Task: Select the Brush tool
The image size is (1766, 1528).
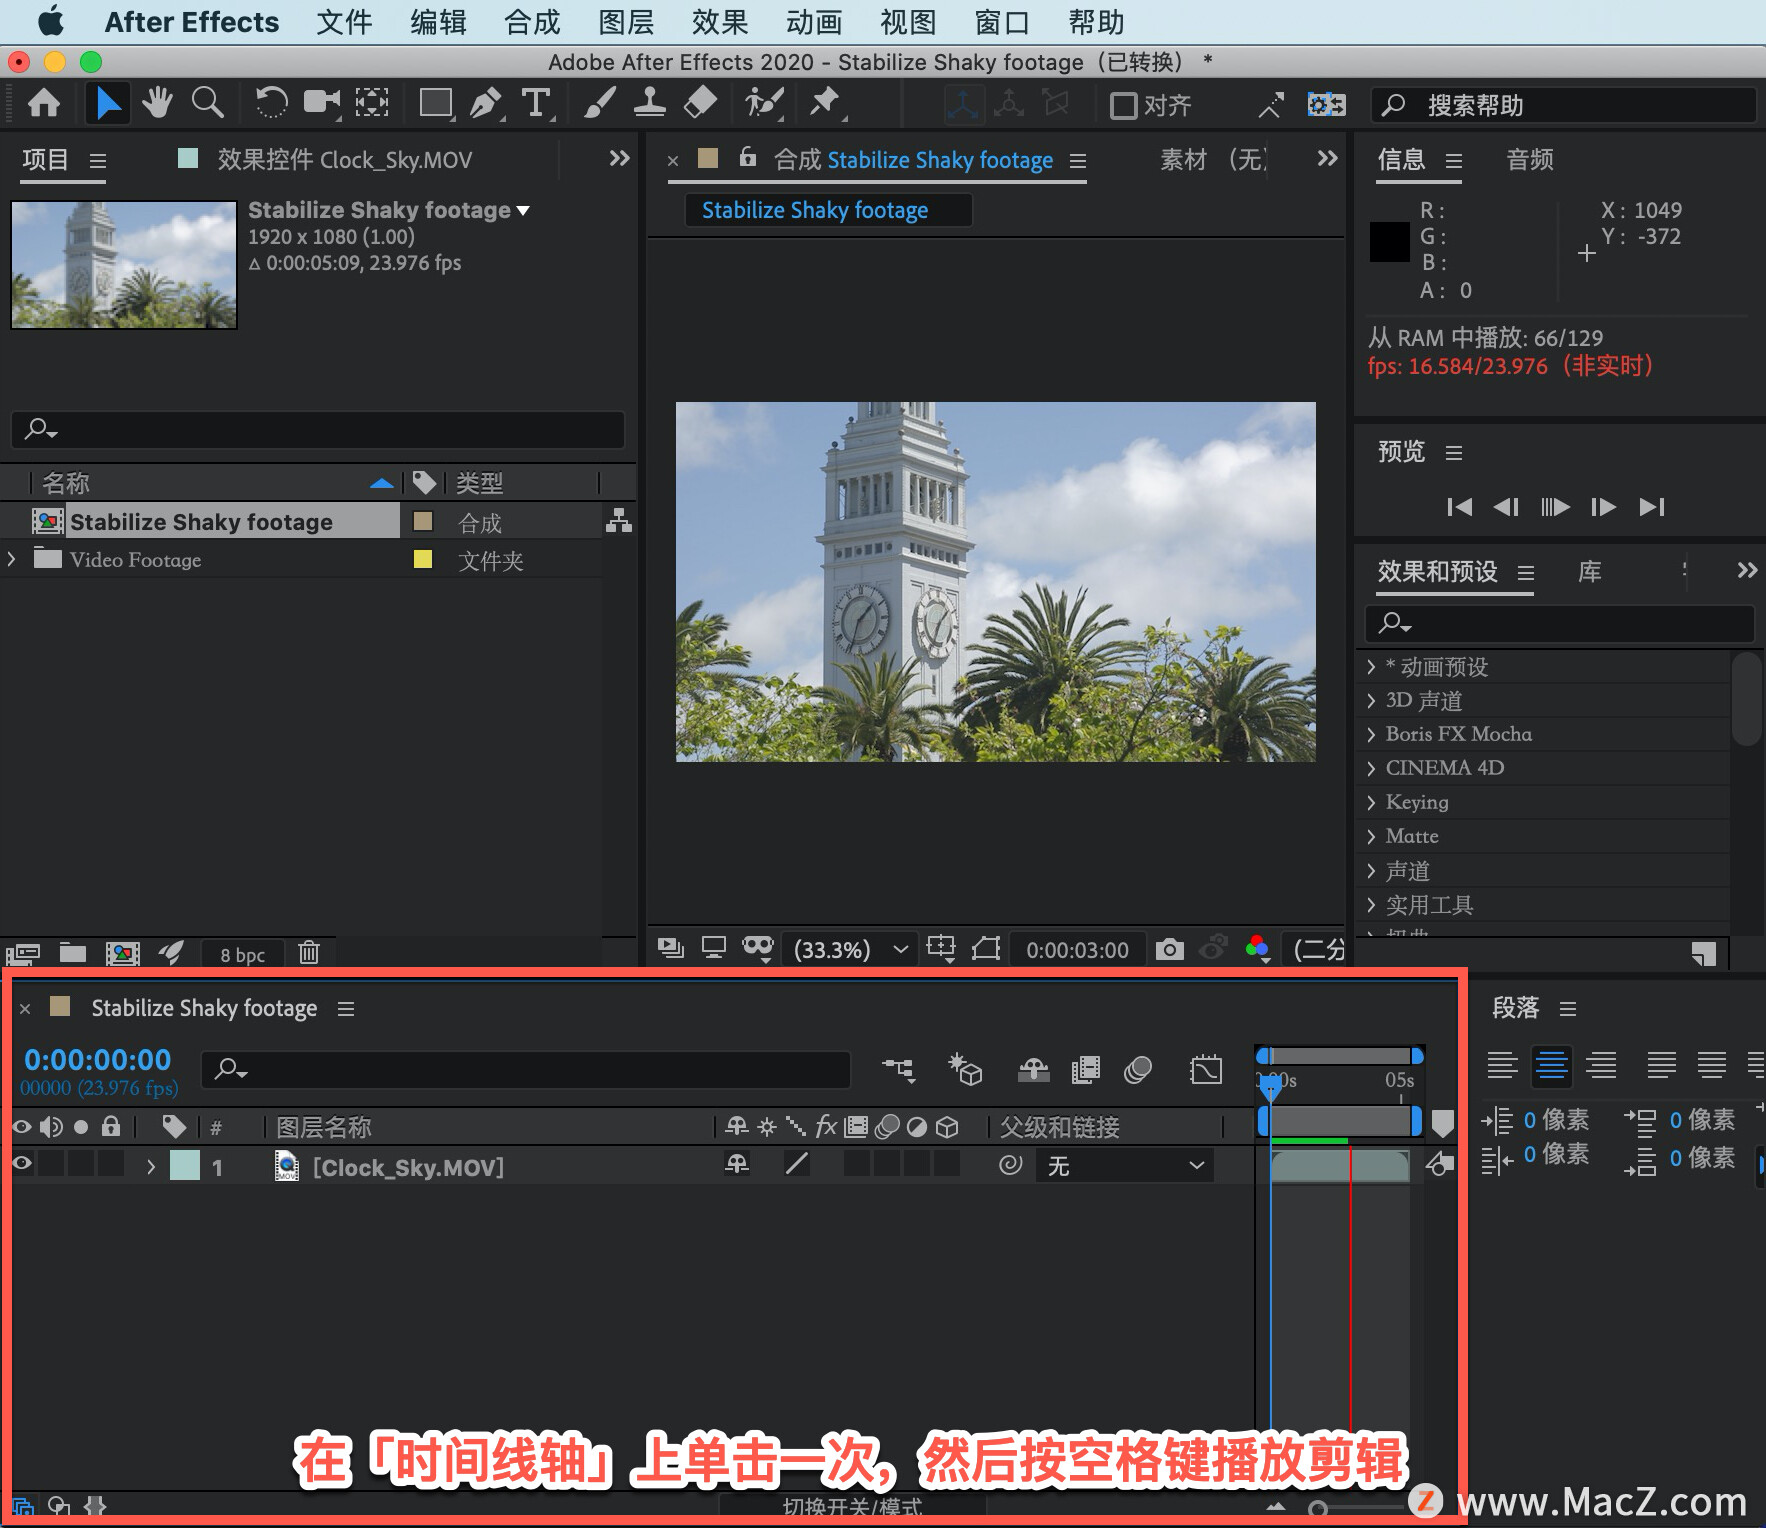Action: [x=600, y=103]
